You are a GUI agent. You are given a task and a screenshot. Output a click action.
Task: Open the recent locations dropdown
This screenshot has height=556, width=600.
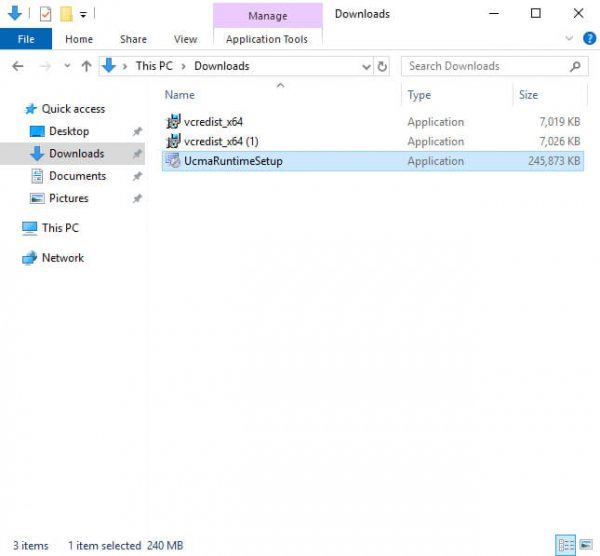click(x=67, y=66)
